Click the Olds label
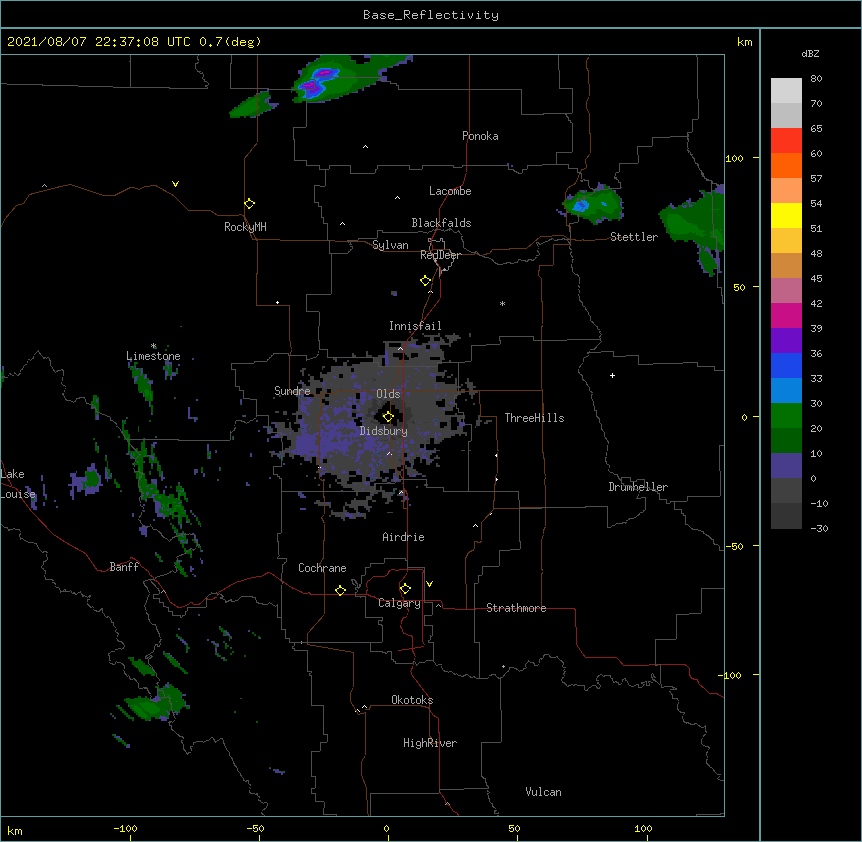Image resolution: width=862 pixels, height=842 pixels. click(388, 394)
